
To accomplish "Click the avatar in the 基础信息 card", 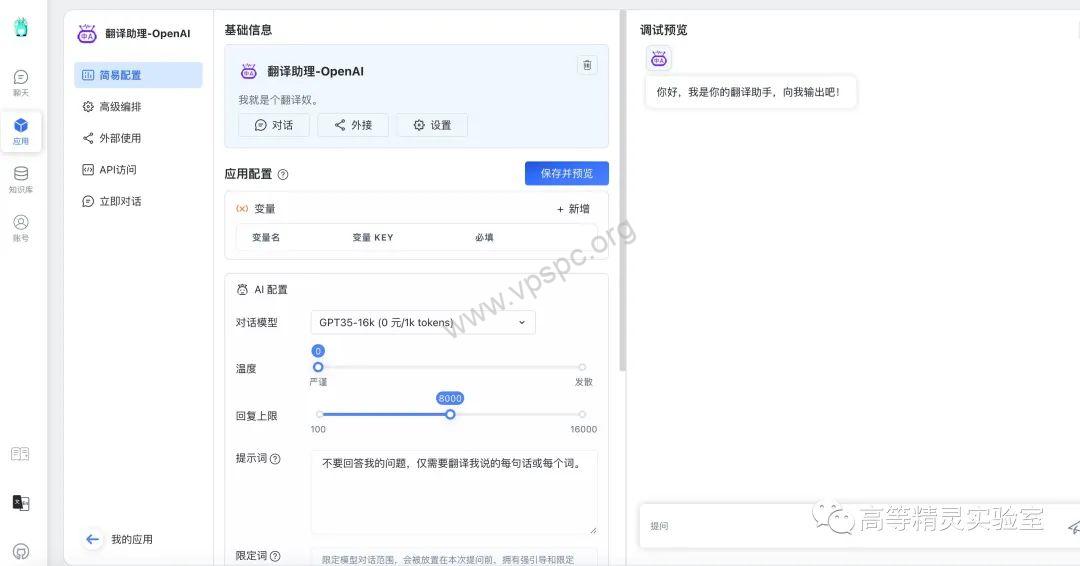I will [x=249, y=71].
